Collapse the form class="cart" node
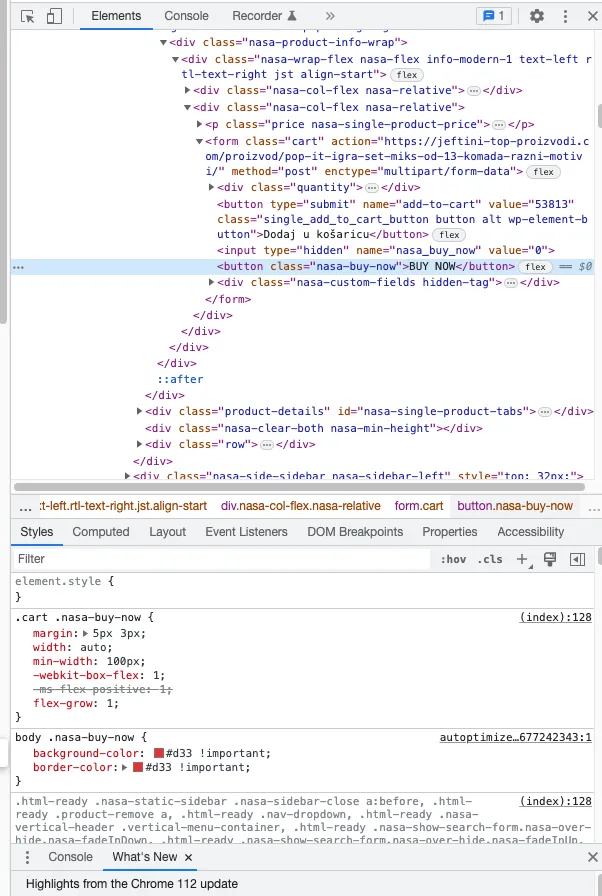This screenshot has height=896, width=602. [x=199, y=141]
